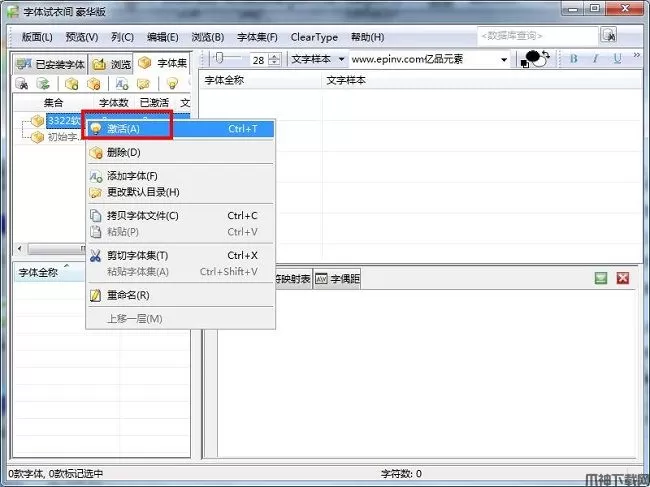Click the refresh font set icon with green arrows
Image resolution: width=650 pixels, height=487 pixels.
pyautogui.click(x=43, y=84)
